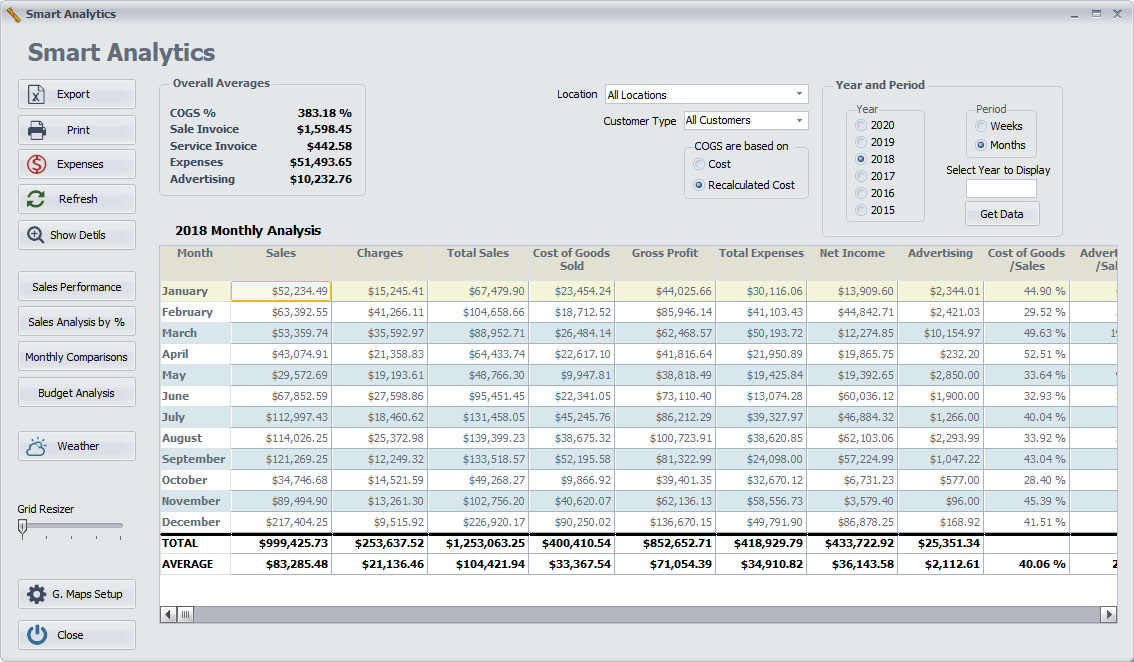
Task: Open the Monthly Comparisons view
Action: 76,356
